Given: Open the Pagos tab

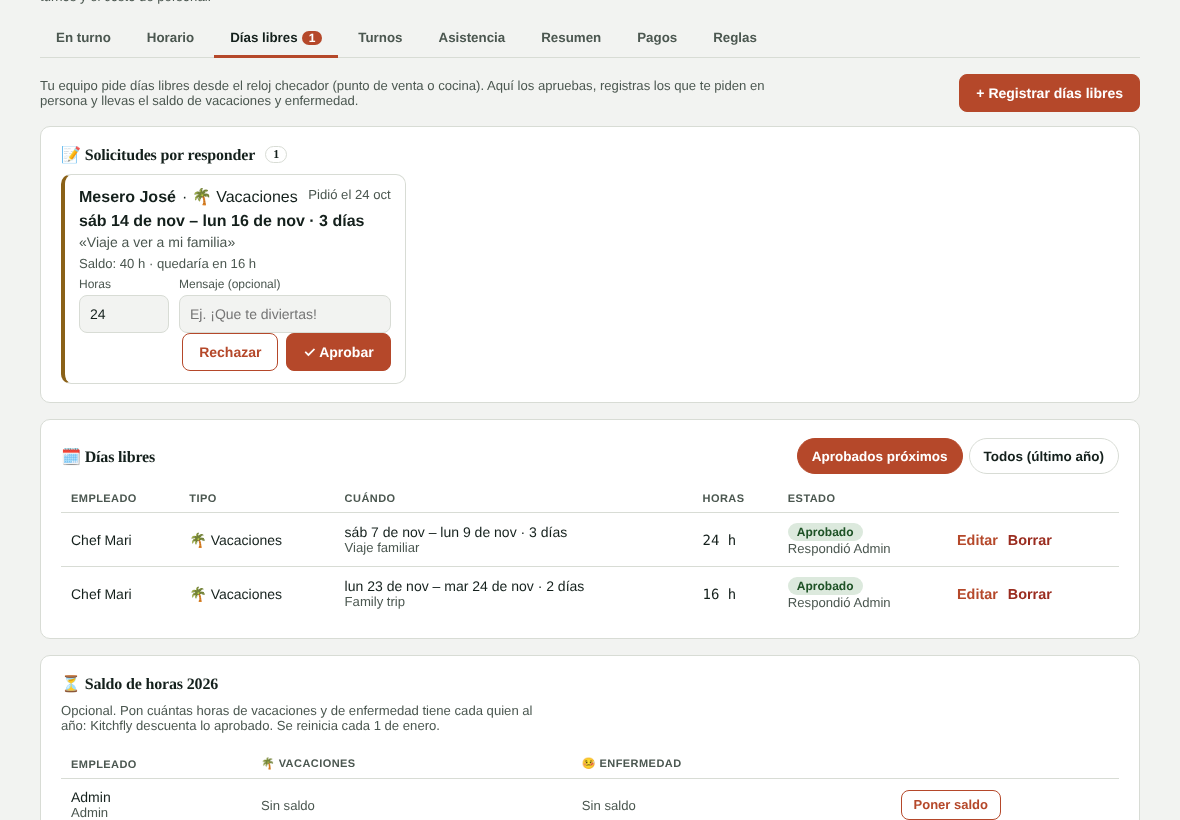Looking at the screenshot, I should coord(657,38).
